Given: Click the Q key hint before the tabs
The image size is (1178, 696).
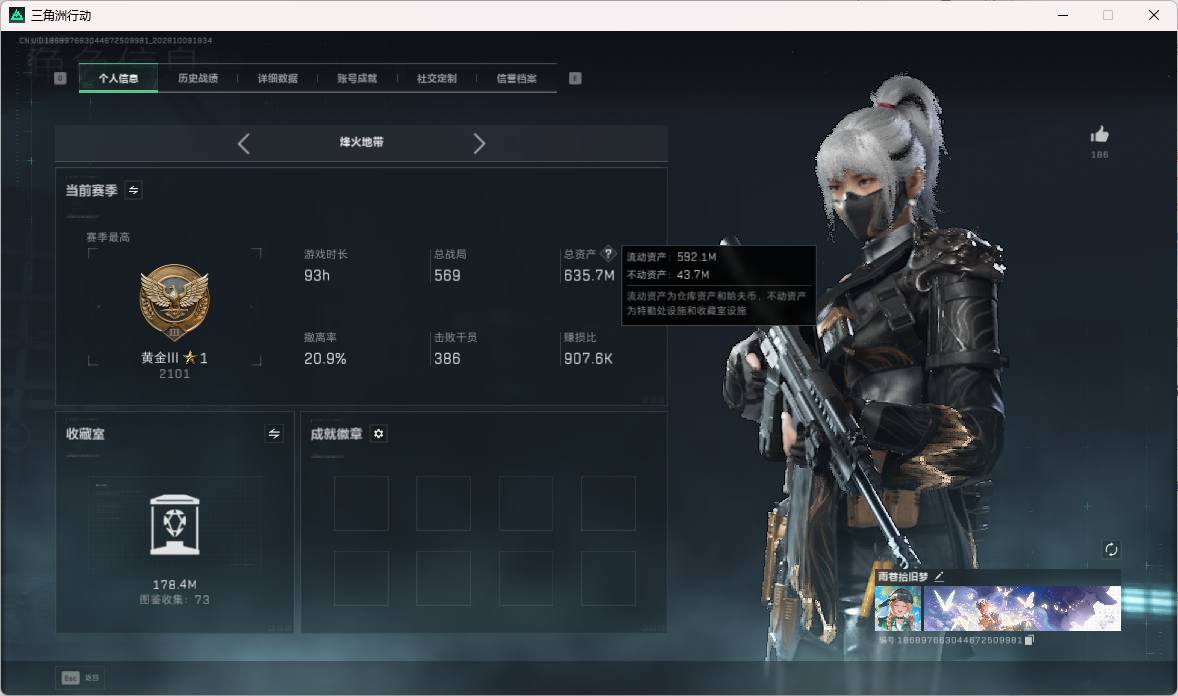Looking at the screenshot, I should click(x=60, y=78).
